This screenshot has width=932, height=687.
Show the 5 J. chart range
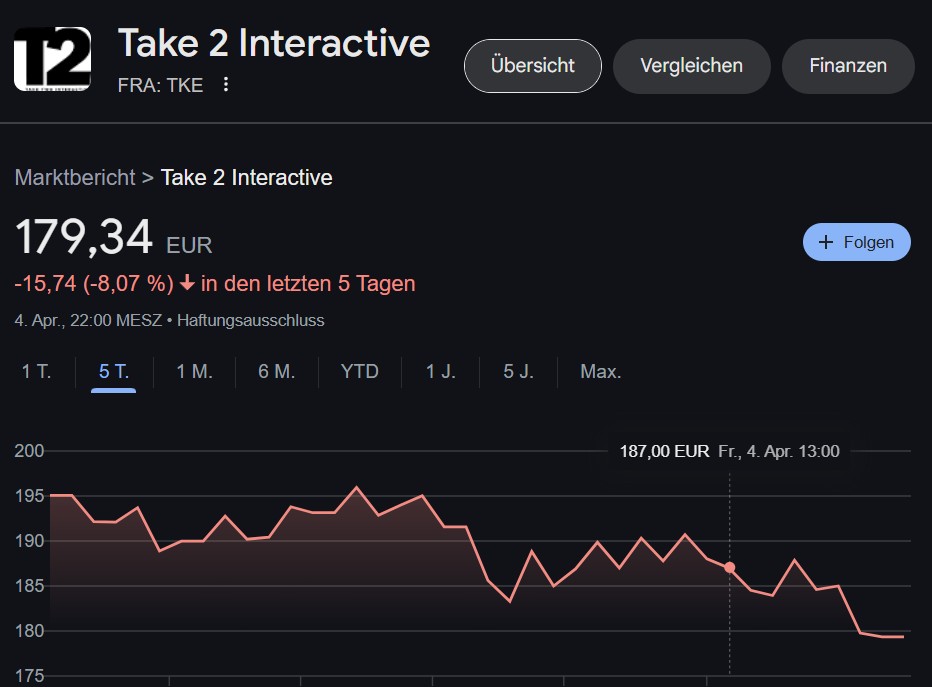(518, 371)
